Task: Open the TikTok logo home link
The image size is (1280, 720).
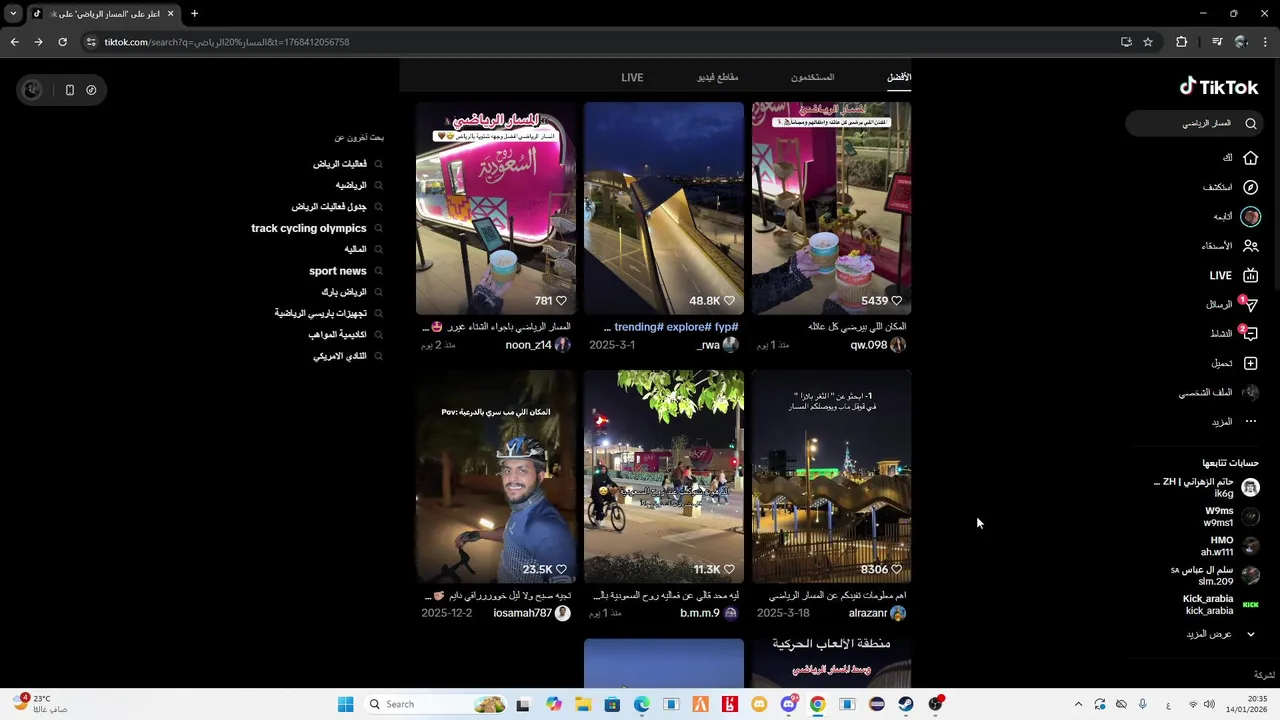Action: 1218,87
